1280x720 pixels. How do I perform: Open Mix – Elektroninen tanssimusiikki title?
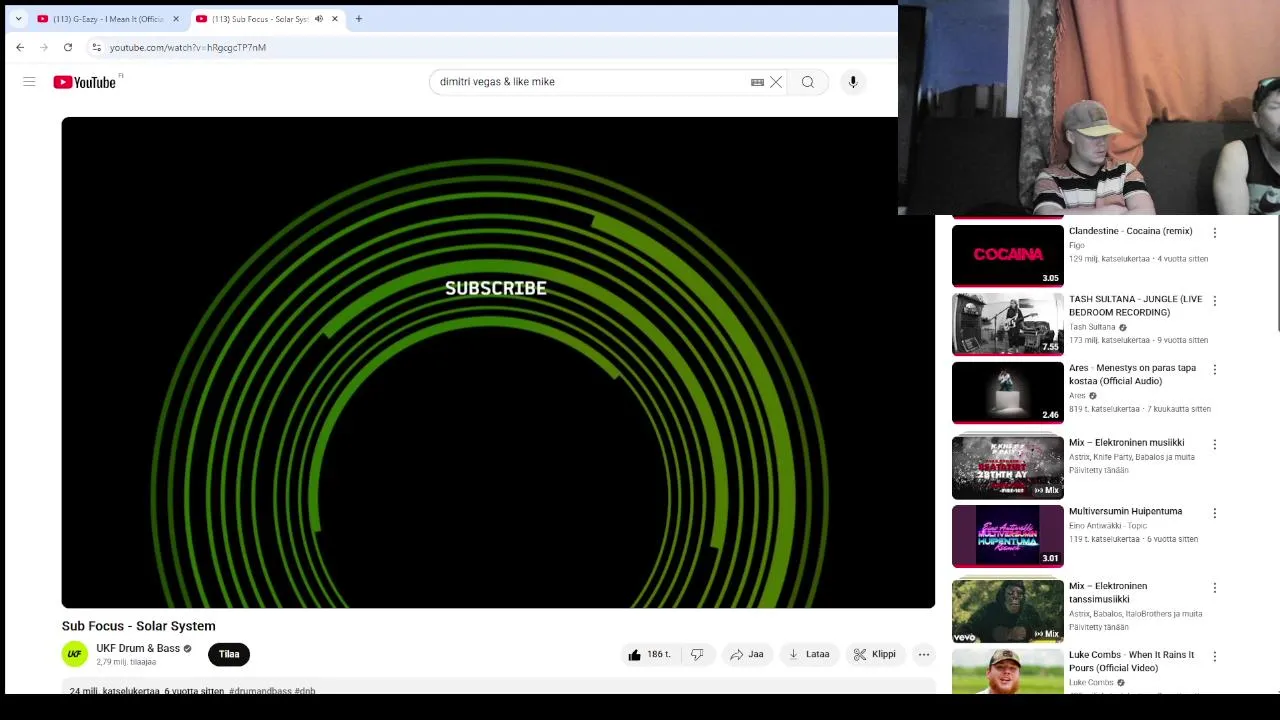point(1108,593)
